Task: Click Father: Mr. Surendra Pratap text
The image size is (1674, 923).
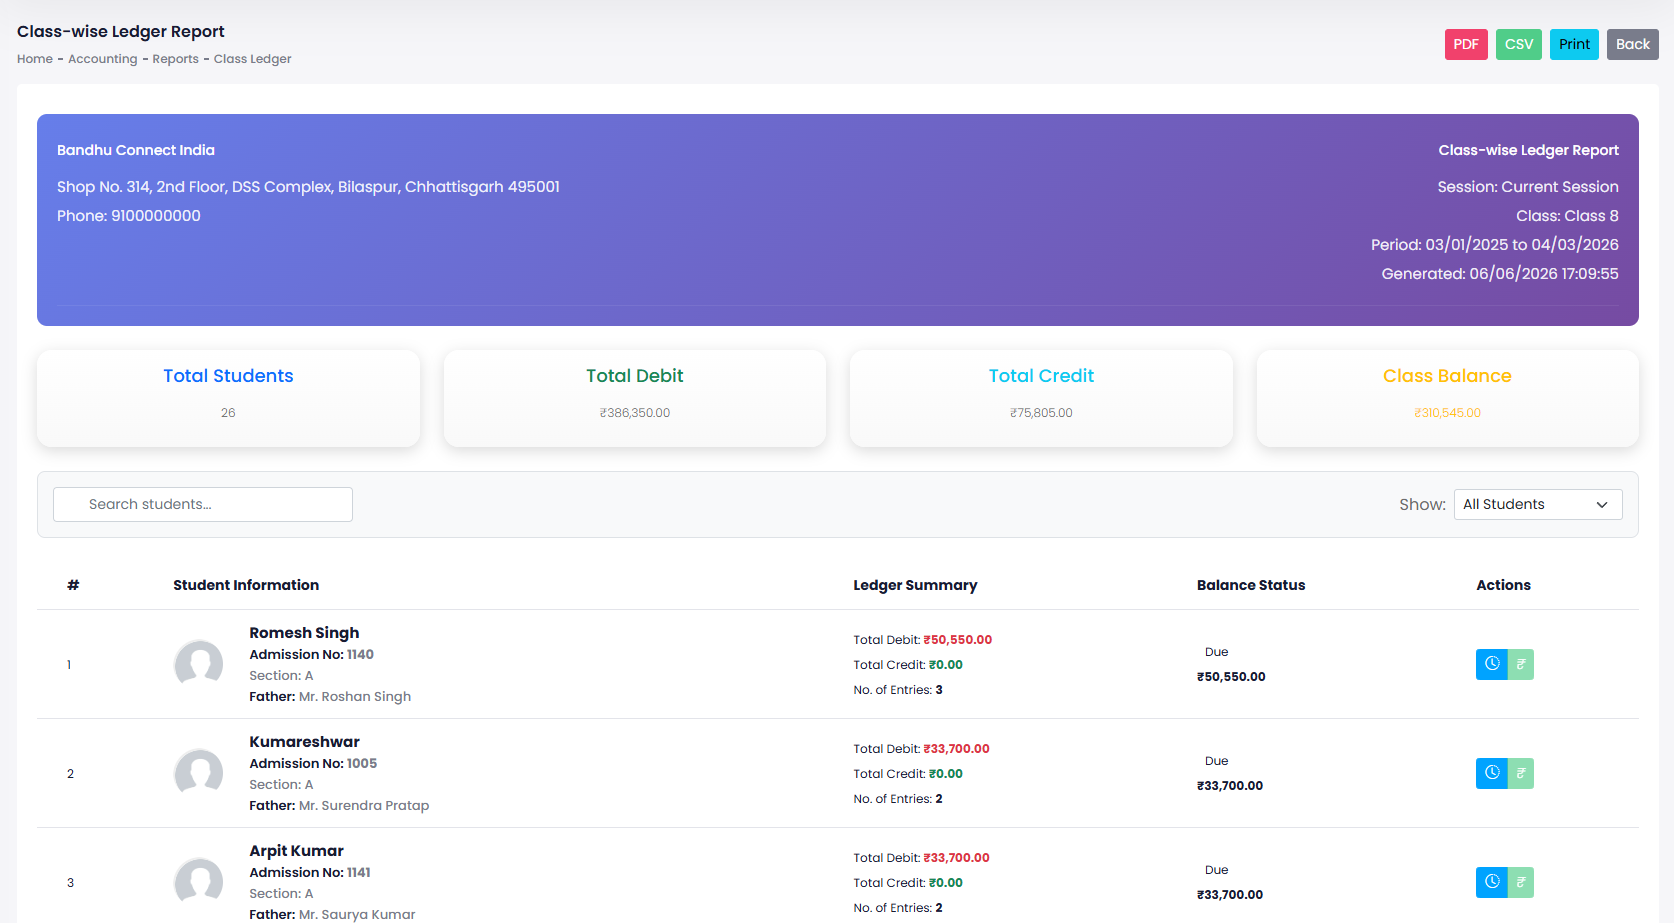Action: pos(339,806)
